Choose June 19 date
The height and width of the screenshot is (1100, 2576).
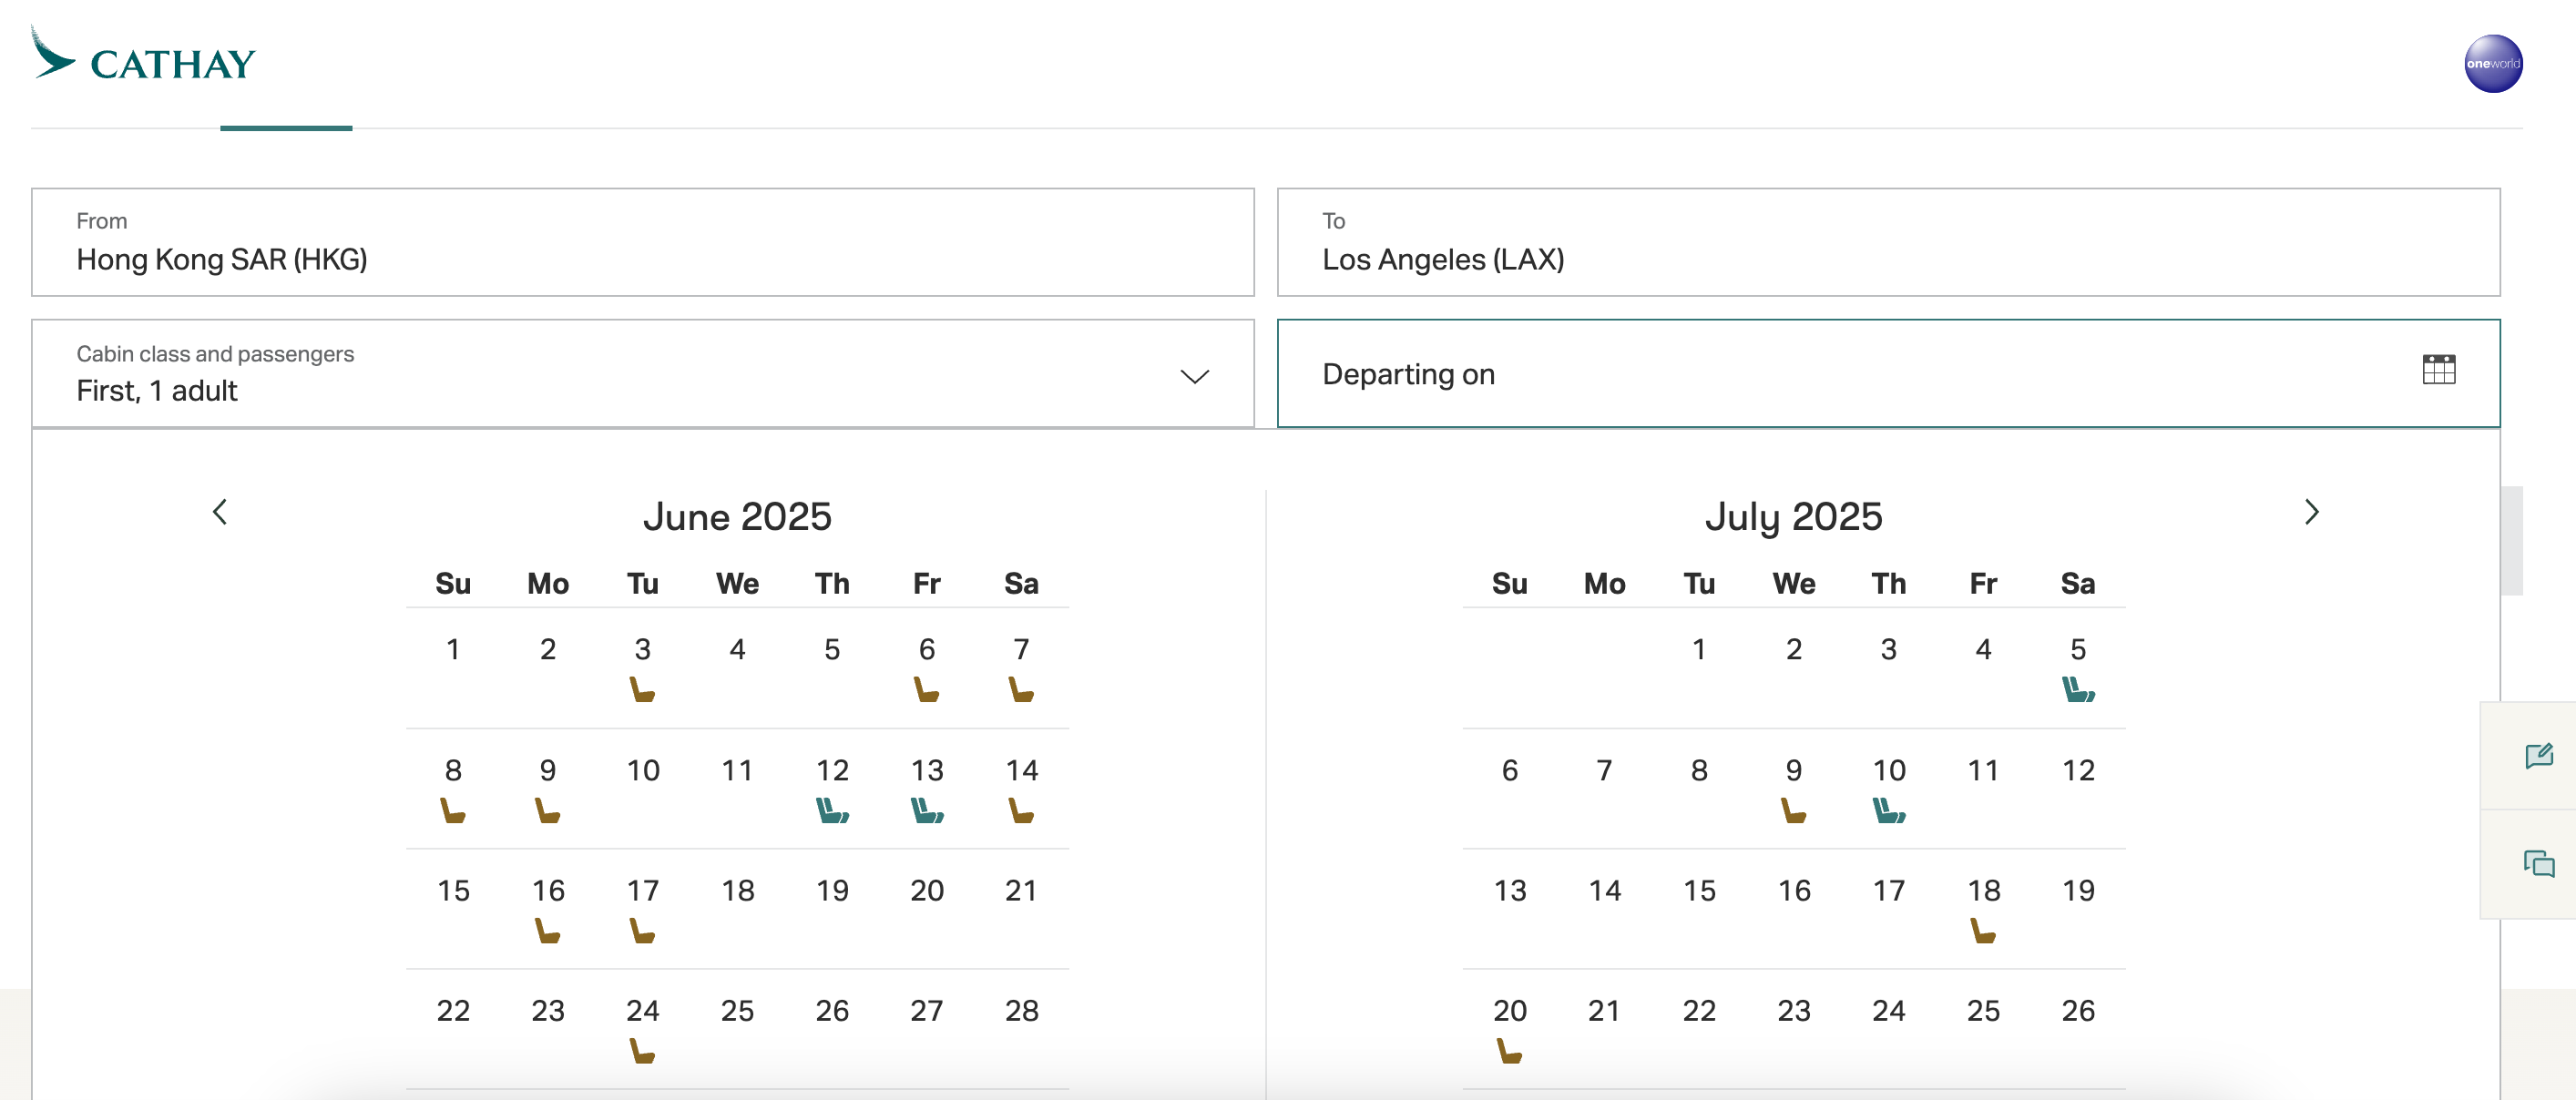[x=832, y=890]
